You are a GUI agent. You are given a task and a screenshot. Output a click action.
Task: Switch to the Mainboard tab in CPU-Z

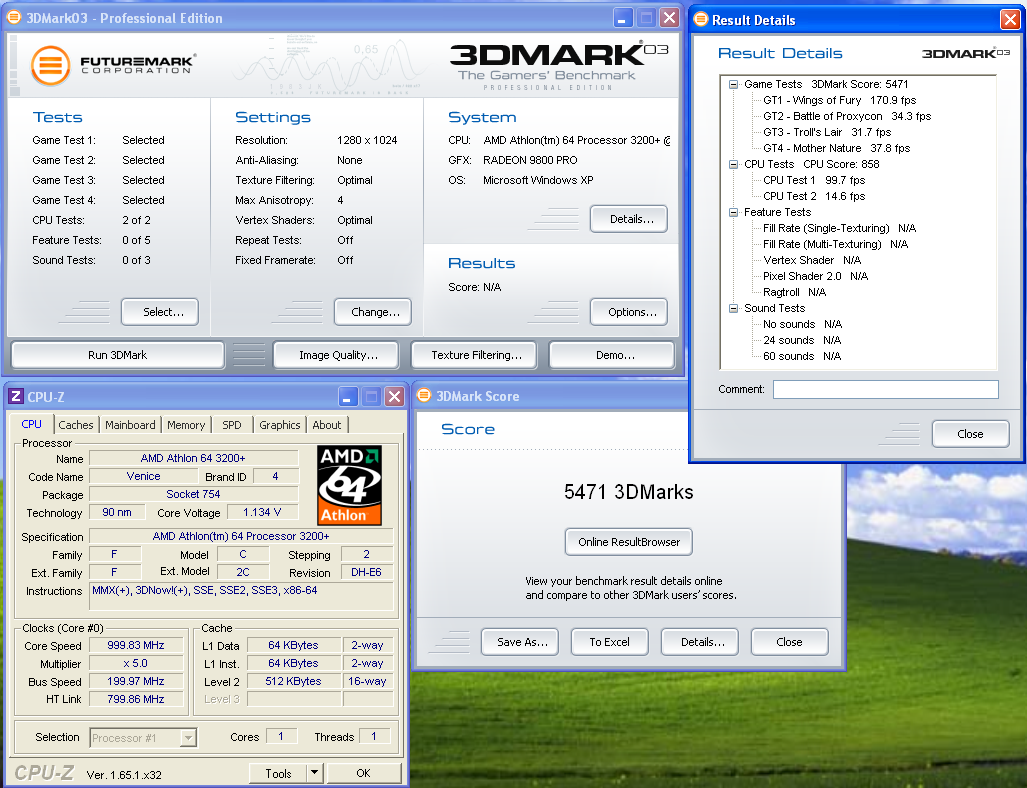130,425
